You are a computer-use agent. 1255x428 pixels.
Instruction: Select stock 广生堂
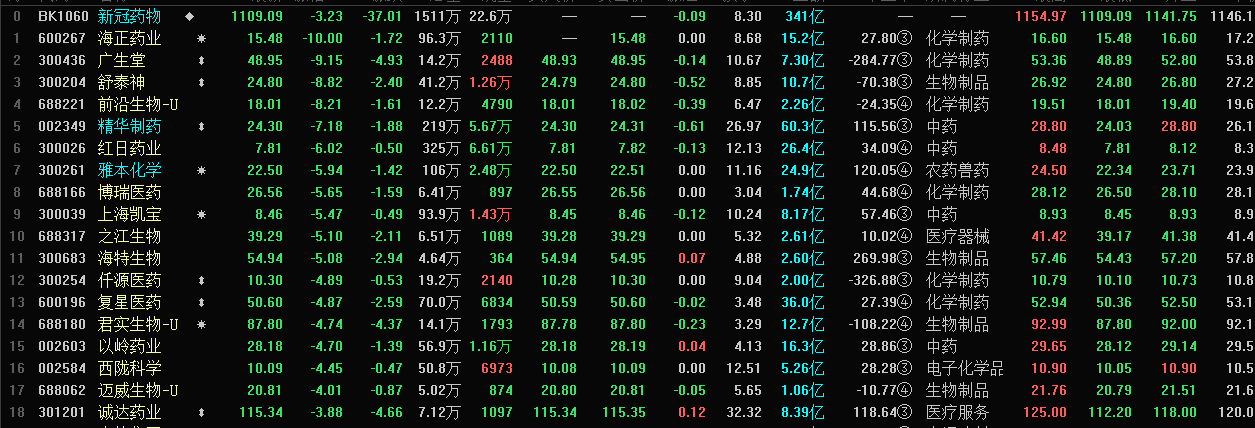[121, 60]
